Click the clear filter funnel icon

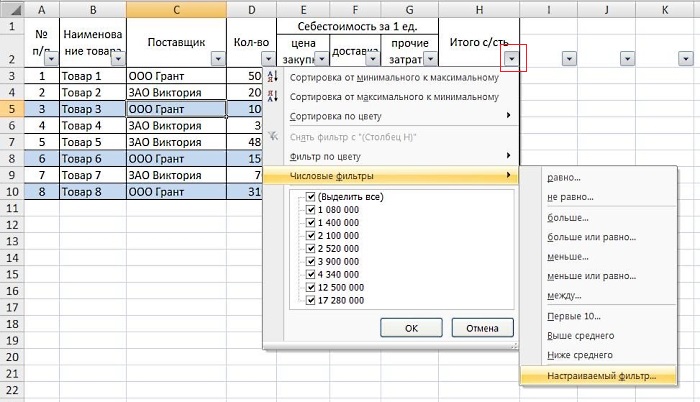[x=273, y=136]
